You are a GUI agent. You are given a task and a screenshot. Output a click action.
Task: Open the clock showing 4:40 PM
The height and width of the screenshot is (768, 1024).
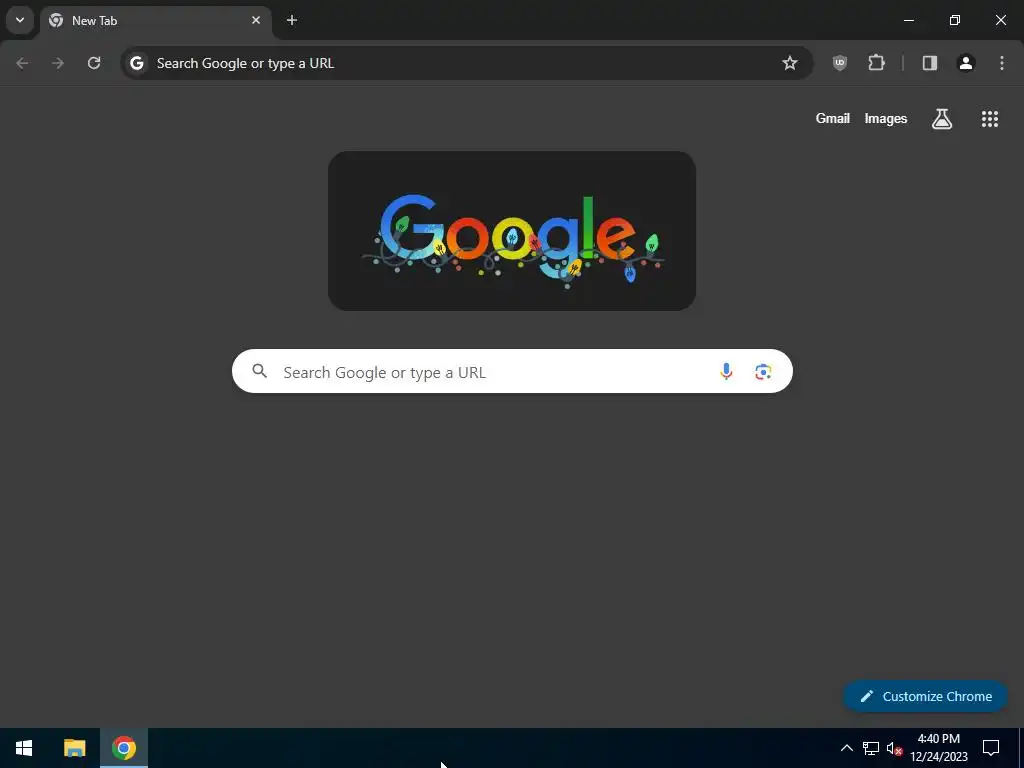click(939, 748)
